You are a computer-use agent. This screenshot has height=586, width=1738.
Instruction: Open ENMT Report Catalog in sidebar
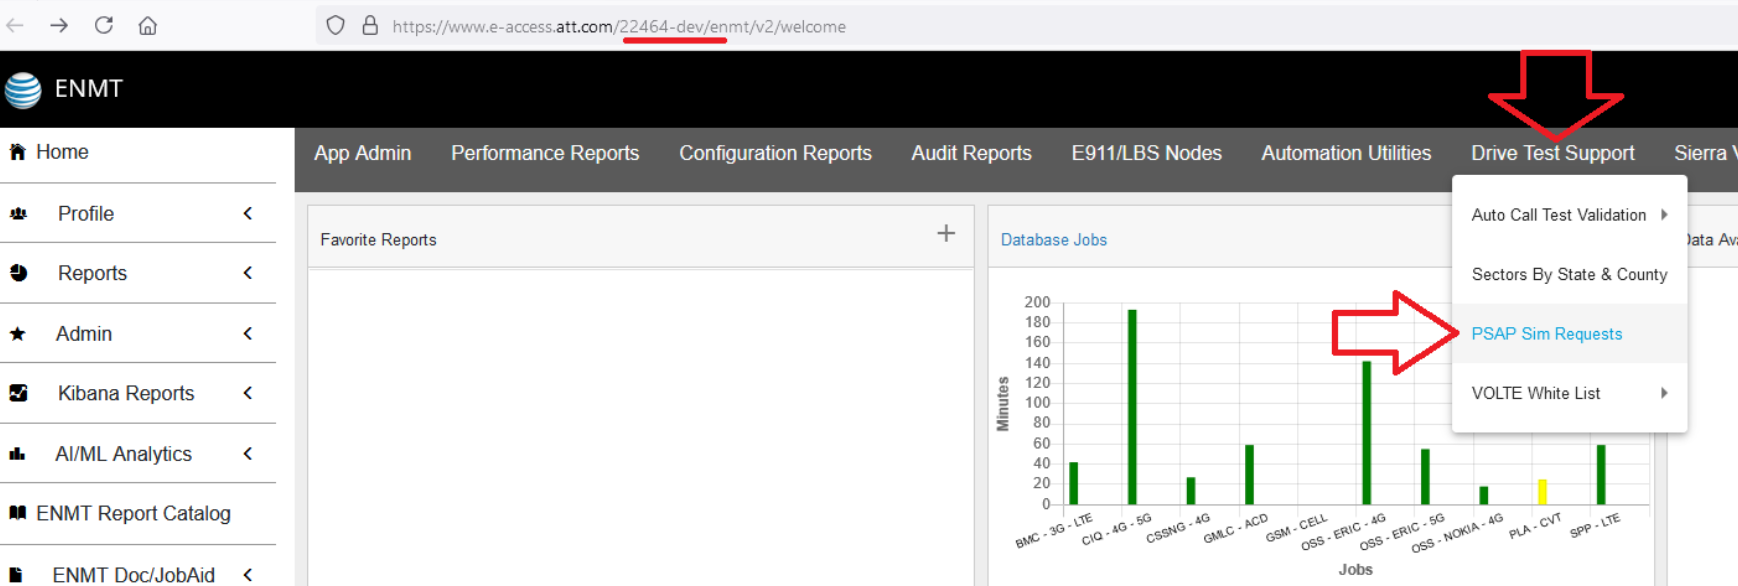[133, 513]
